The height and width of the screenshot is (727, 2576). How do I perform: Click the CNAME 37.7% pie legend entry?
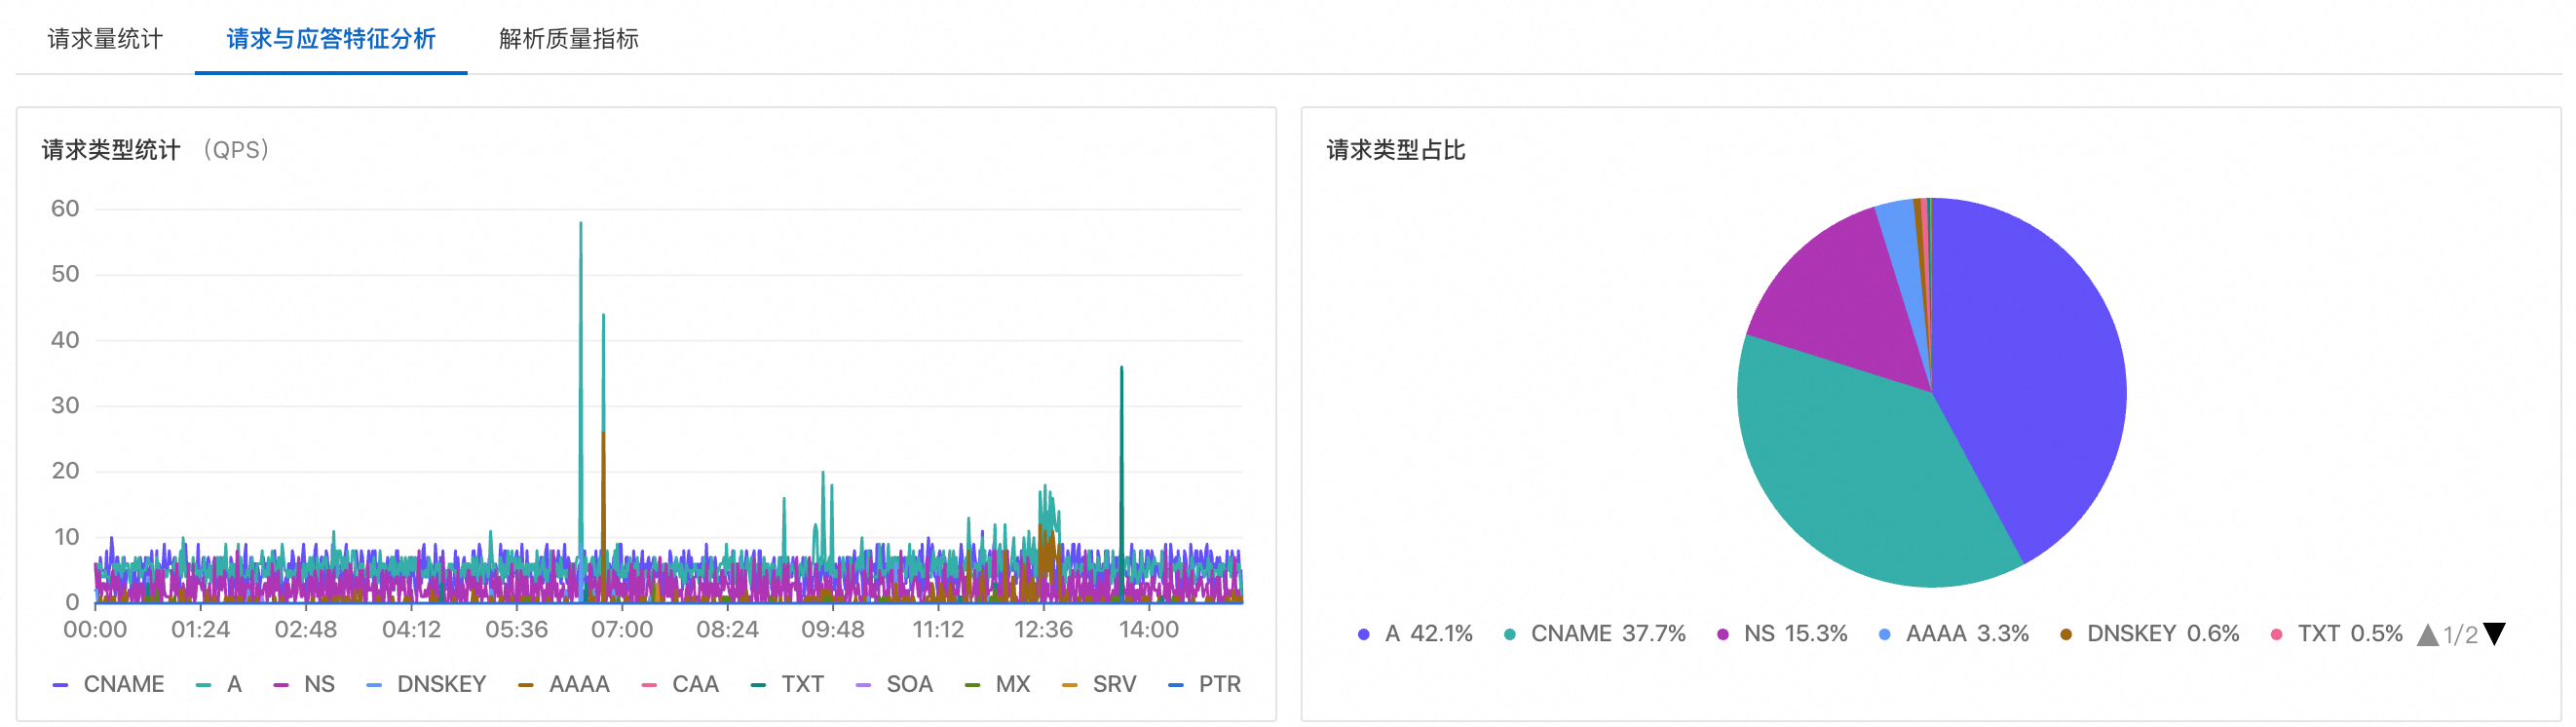click(1595, 634)
